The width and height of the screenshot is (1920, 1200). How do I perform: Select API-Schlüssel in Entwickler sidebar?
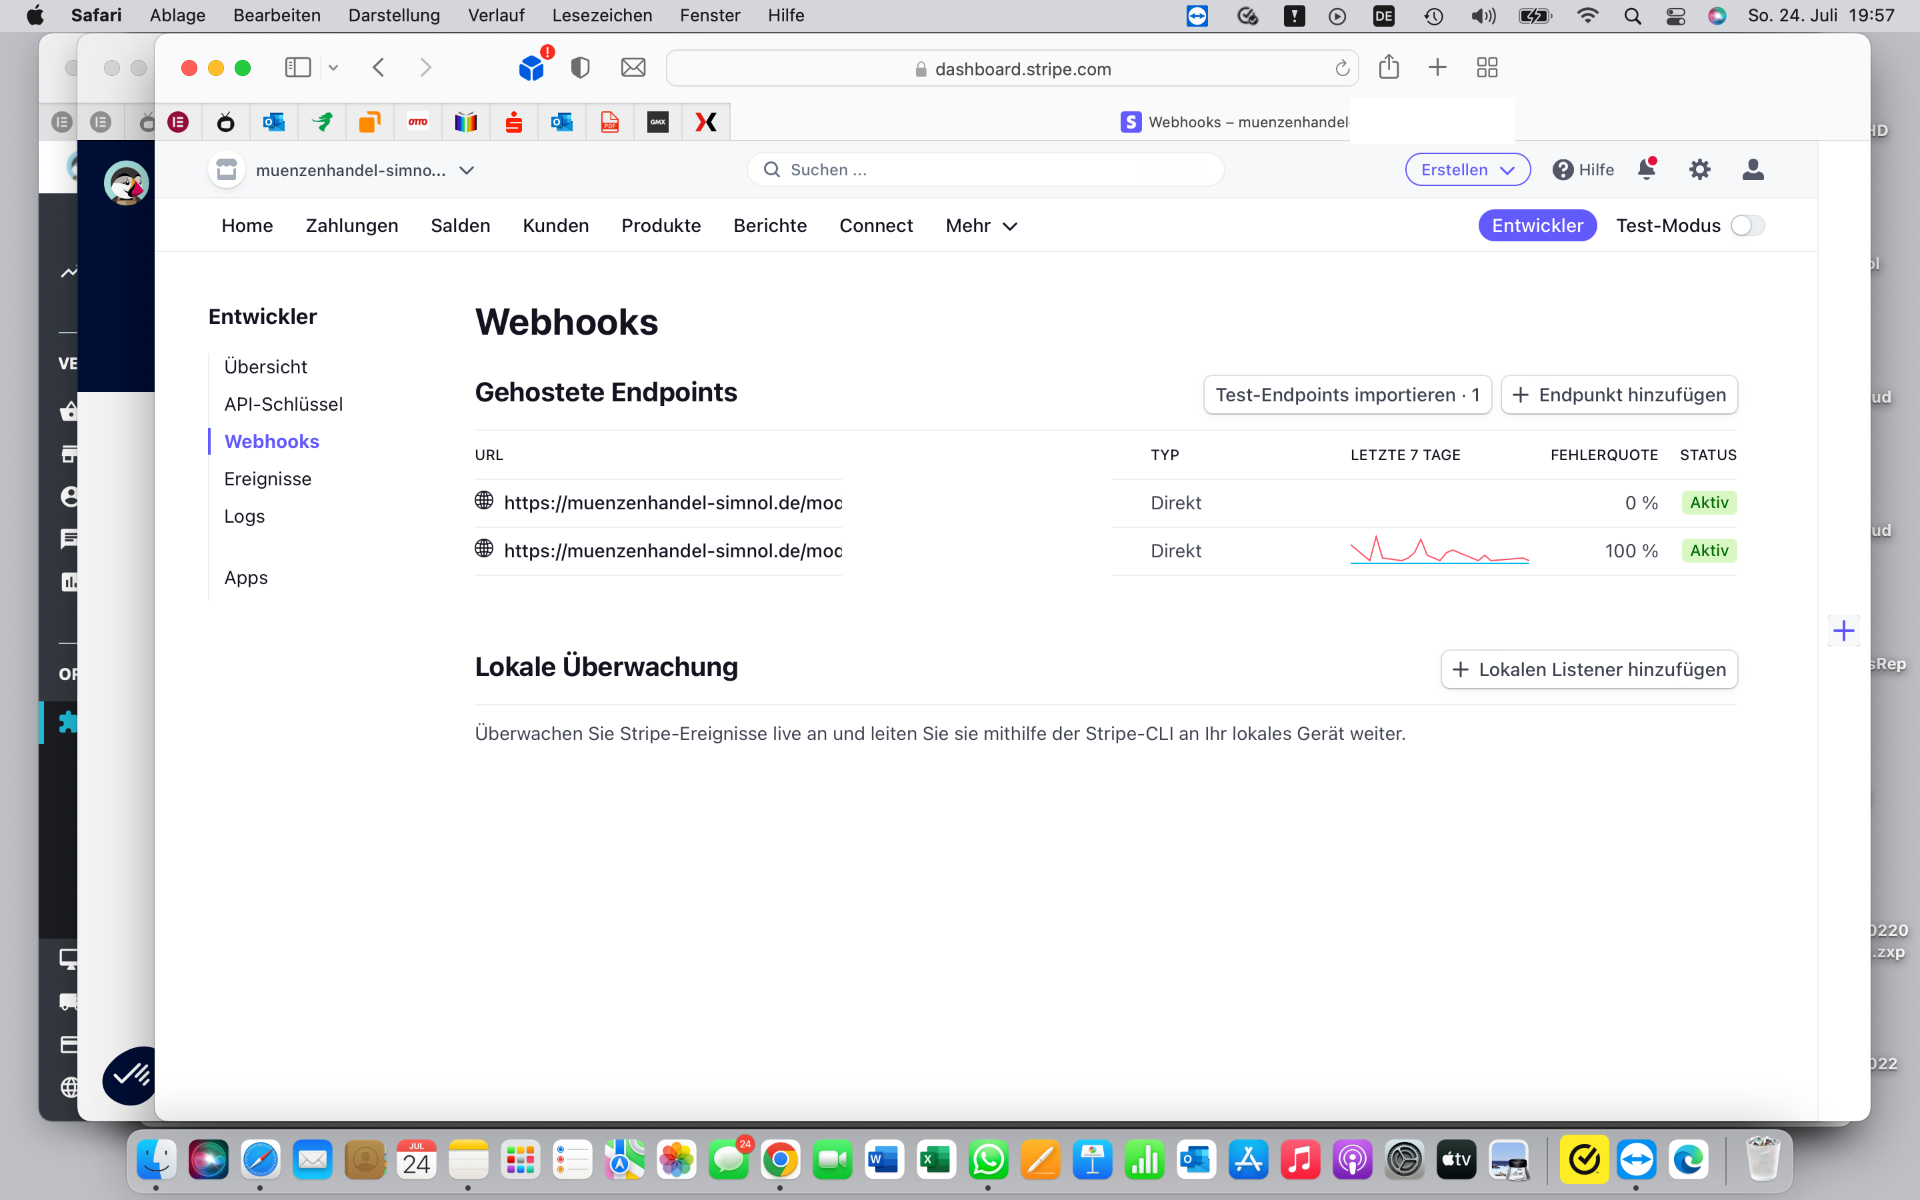point(283,404)
